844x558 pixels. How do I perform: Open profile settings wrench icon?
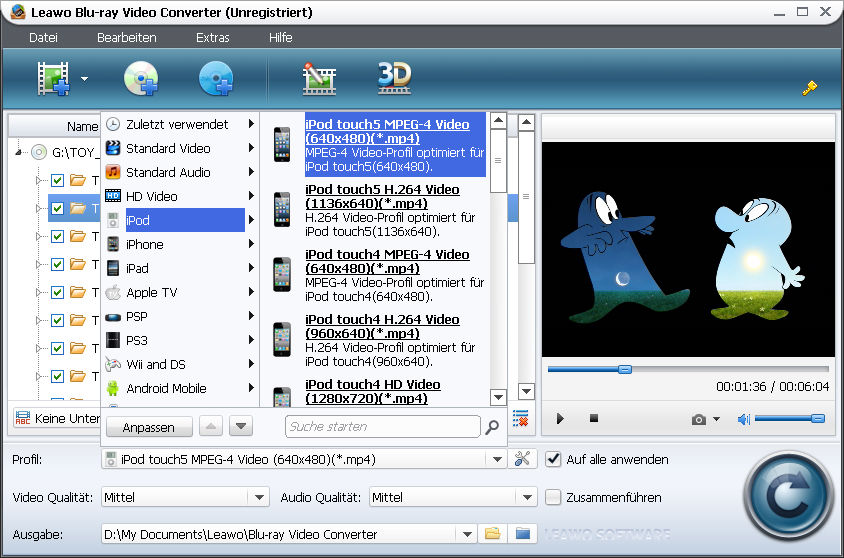[x=522, y=459]
